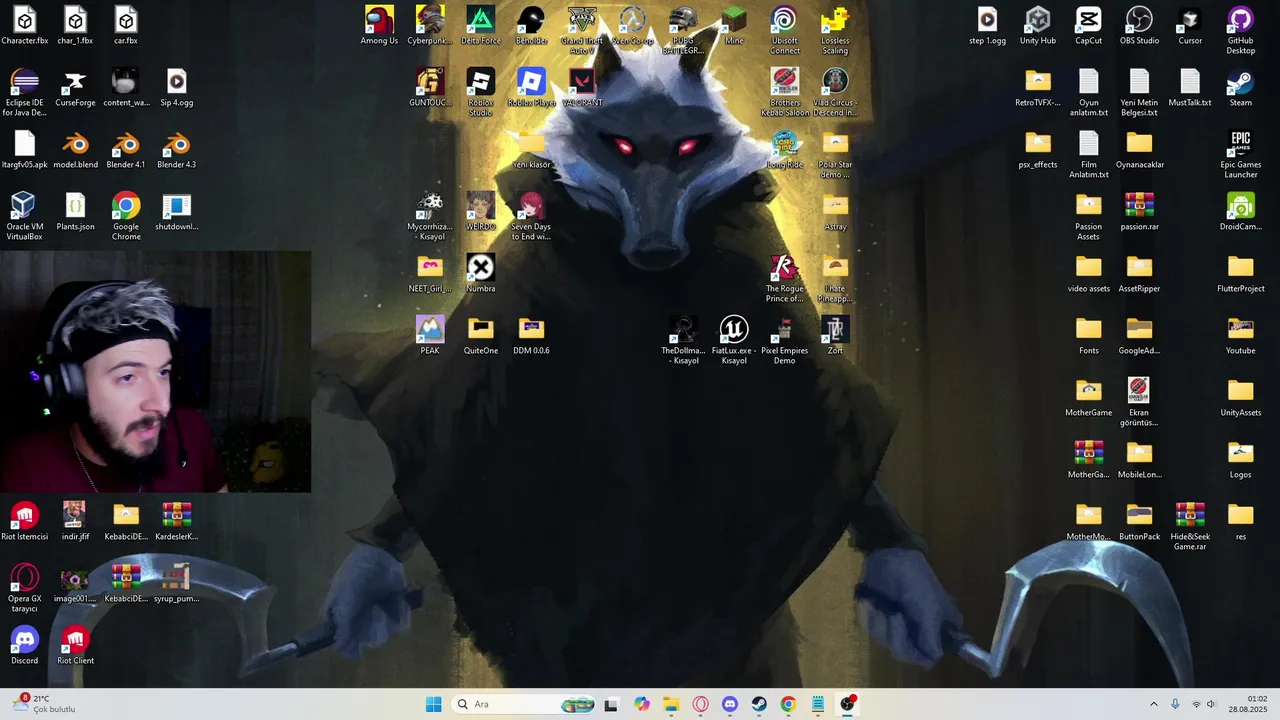Open File Explorer in taskbar
The height and width of the screenshot is (720, 1280).
(671, 704)
